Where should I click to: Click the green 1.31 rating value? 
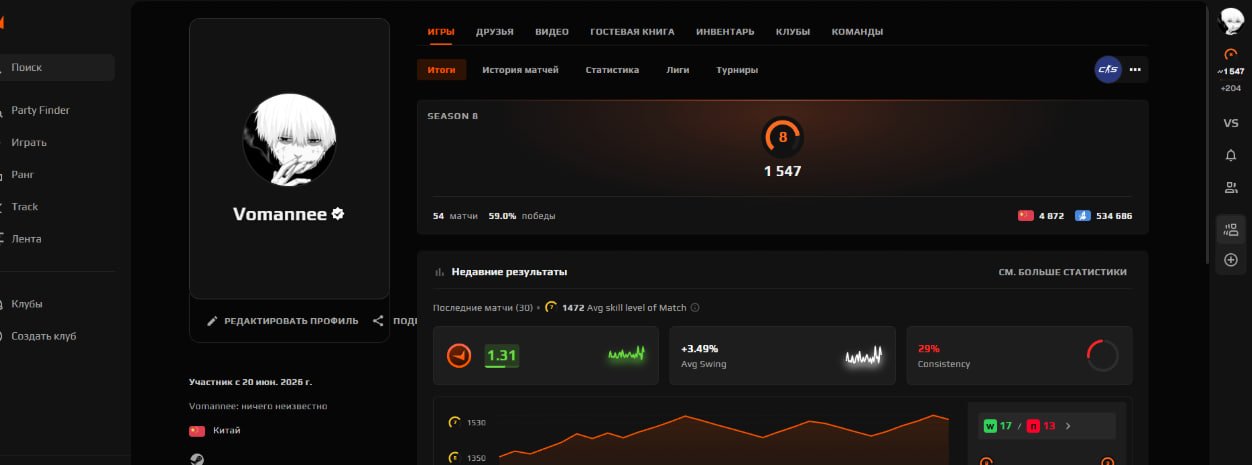[x=501, y=356]
